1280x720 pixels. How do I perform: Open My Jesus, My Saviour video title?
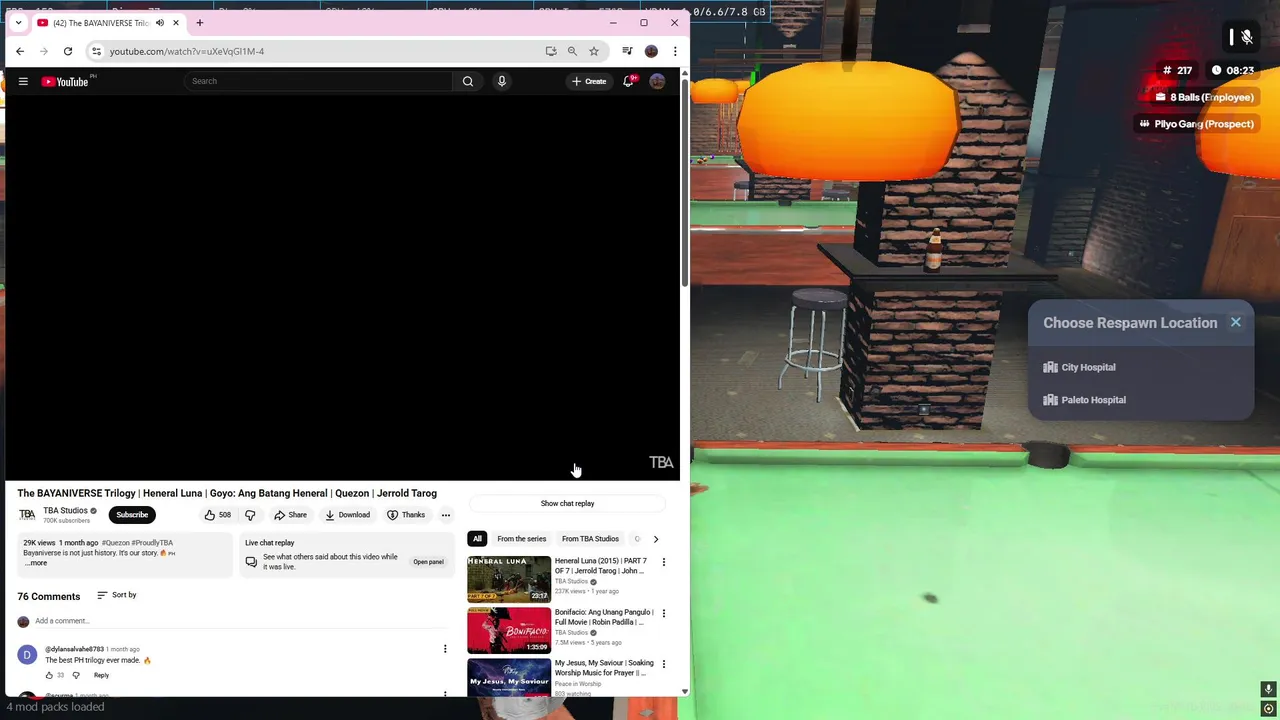(x=604, y=668)
